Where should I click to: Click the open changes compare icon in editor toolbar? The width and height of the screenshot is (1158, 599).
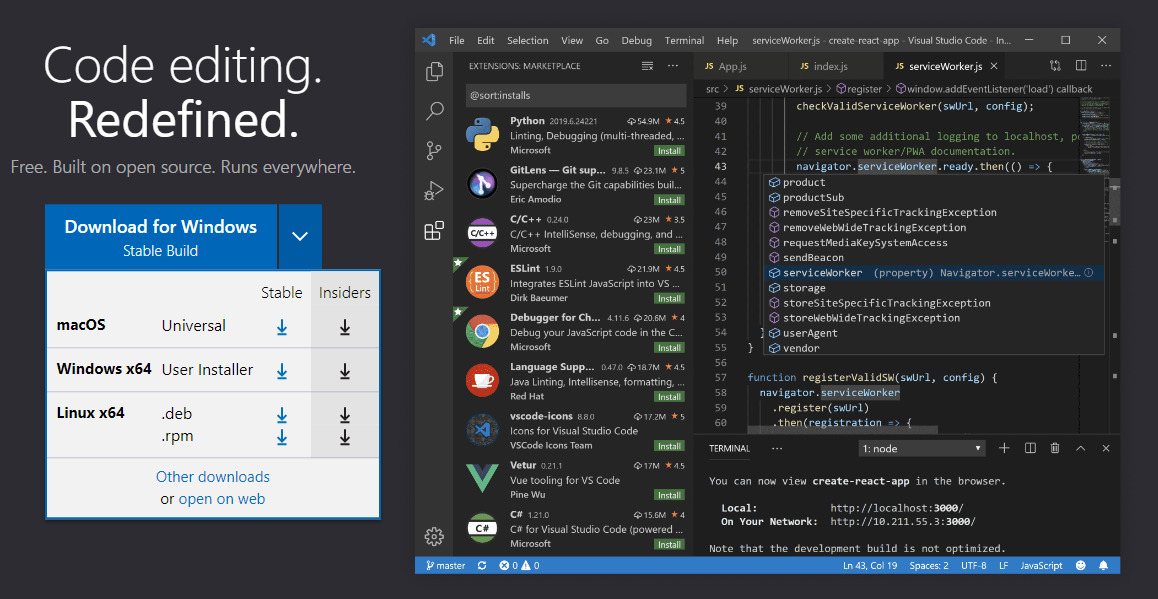click(x=1055, y=66)
